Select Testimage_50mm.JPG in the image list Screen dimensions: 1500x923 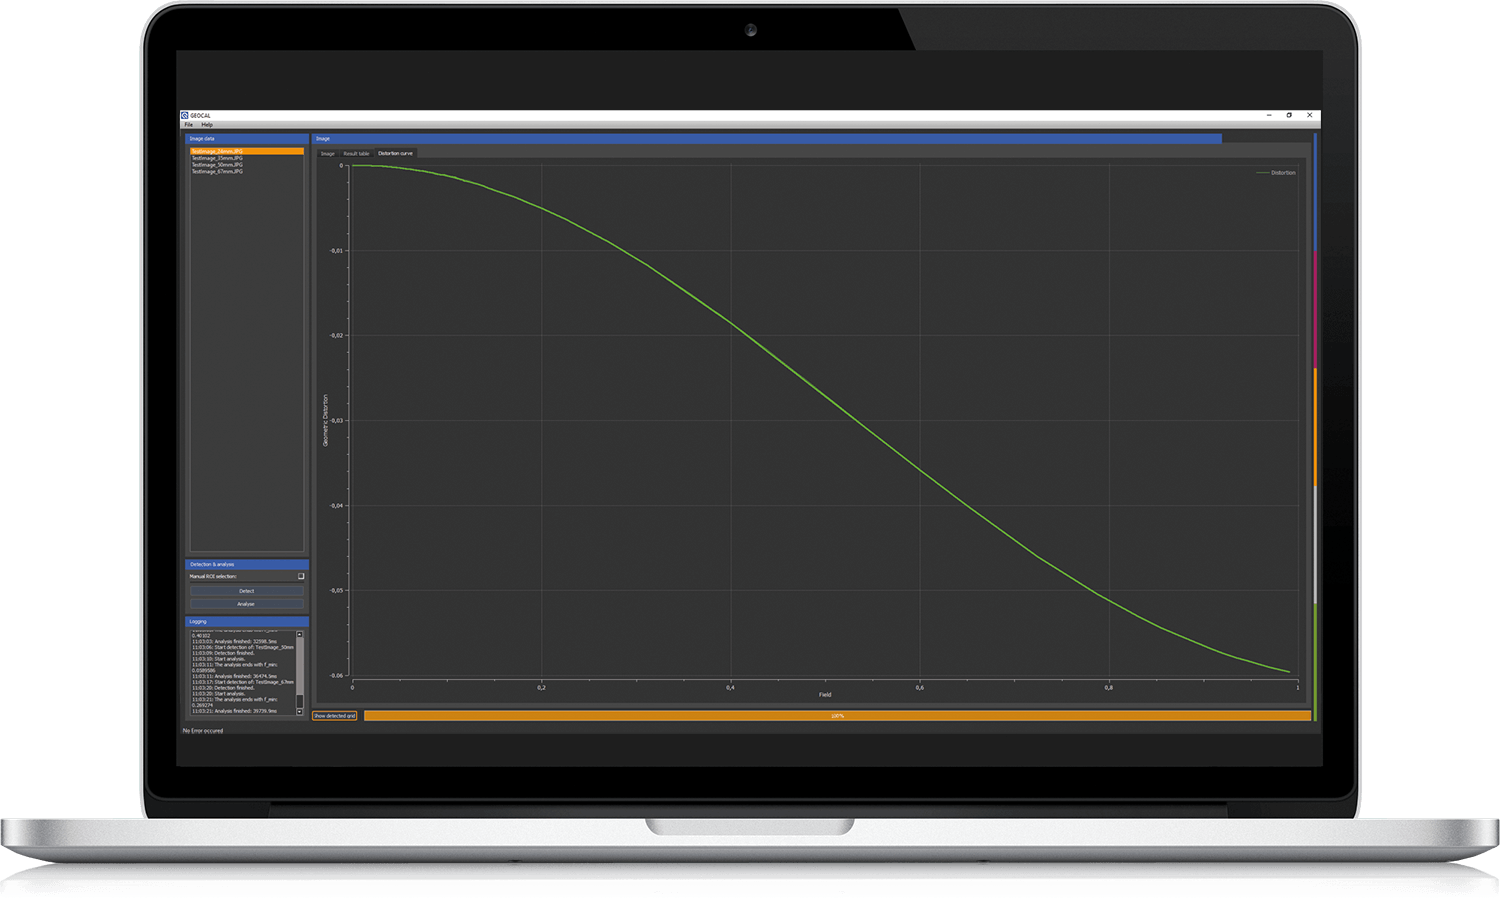pos(247,165)
